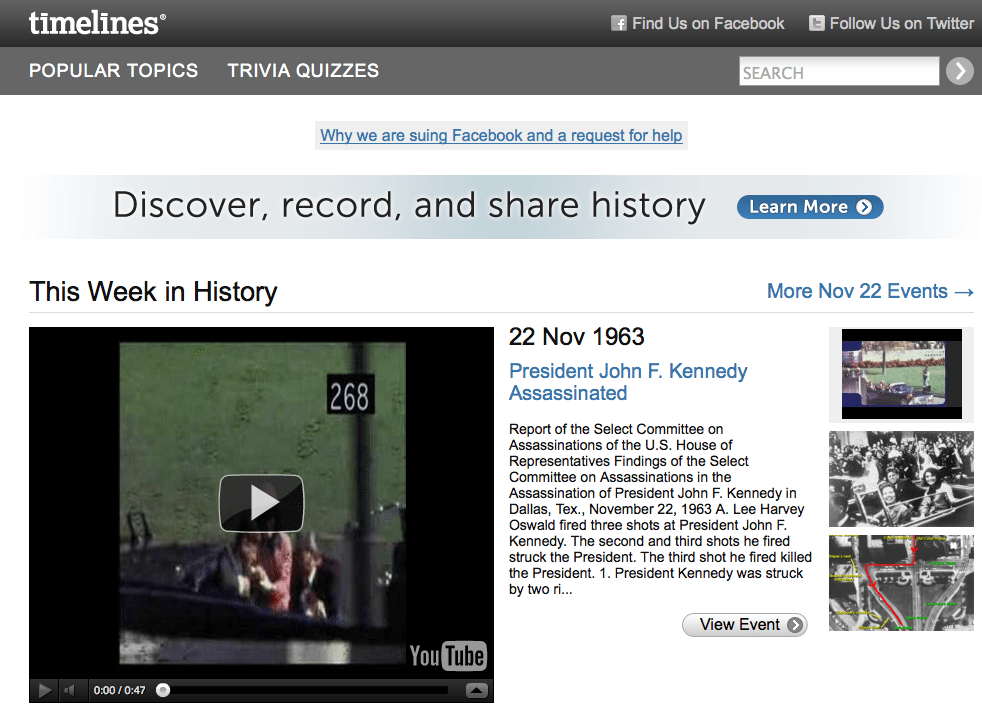Play the video with center play button
This screenshot has width=982, height=726.
[x=261, y=503]
